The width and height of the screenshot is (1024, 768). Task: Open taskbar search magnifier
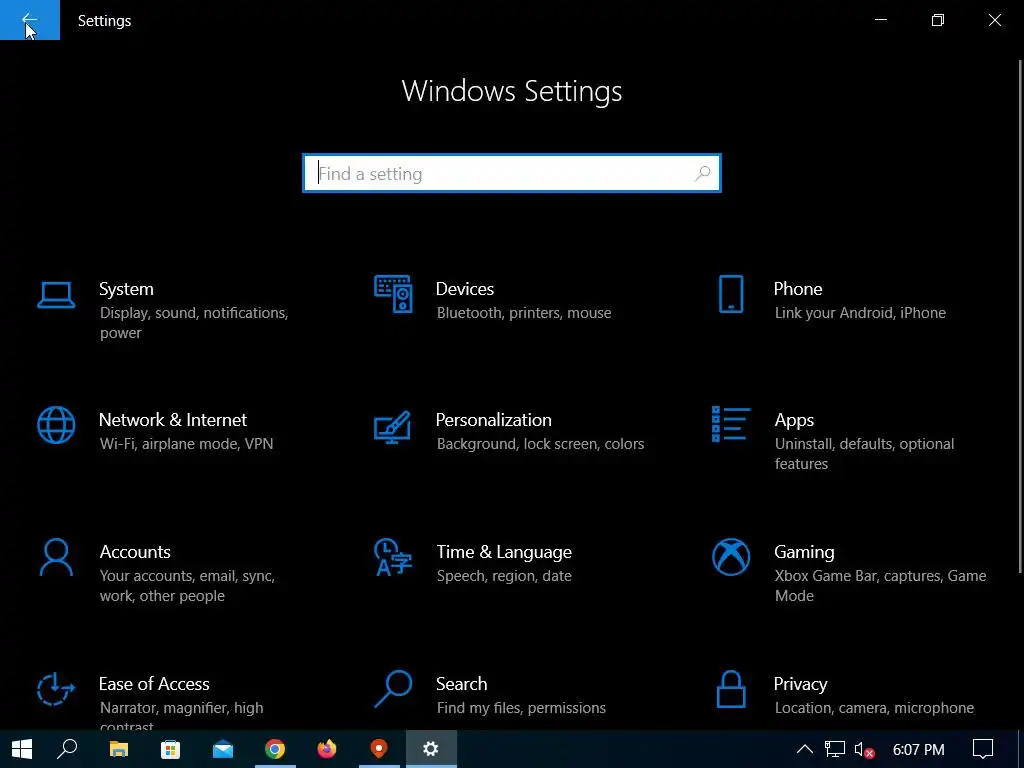[x=67, y=749]
